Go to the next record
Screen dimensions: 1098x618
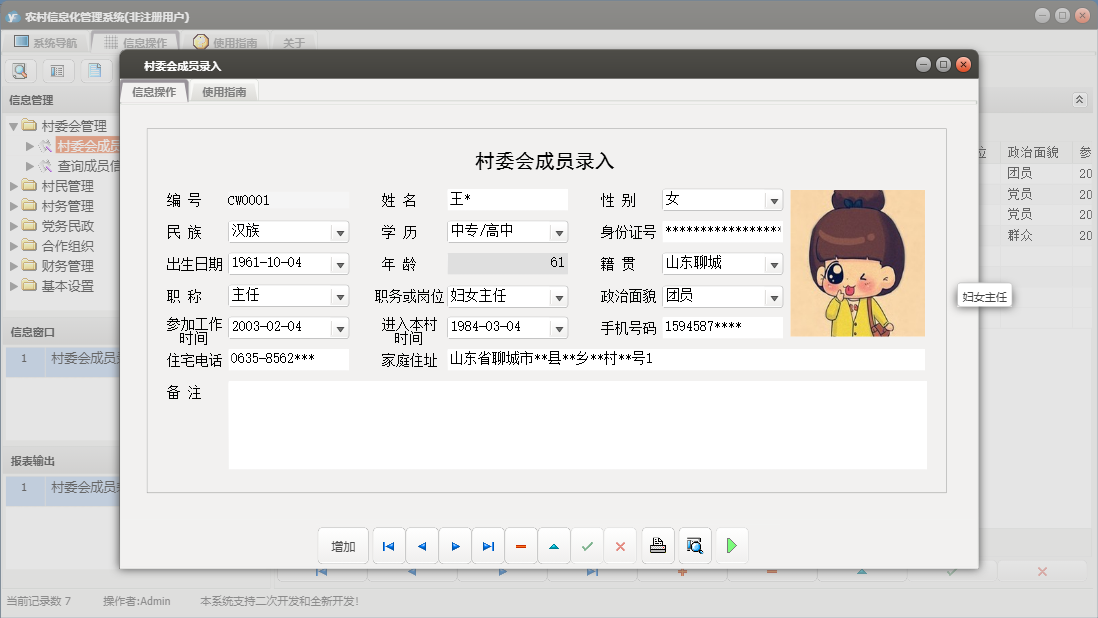[455, 546]
